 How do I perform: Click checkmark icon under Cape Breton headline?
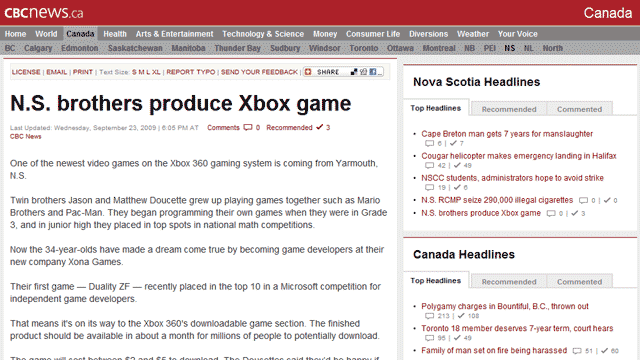[x=453, y=143]
